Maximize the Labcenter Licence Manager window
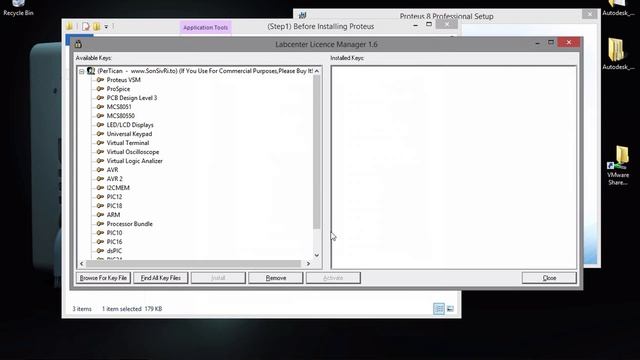The image size is (640, 360). (551, 42)
